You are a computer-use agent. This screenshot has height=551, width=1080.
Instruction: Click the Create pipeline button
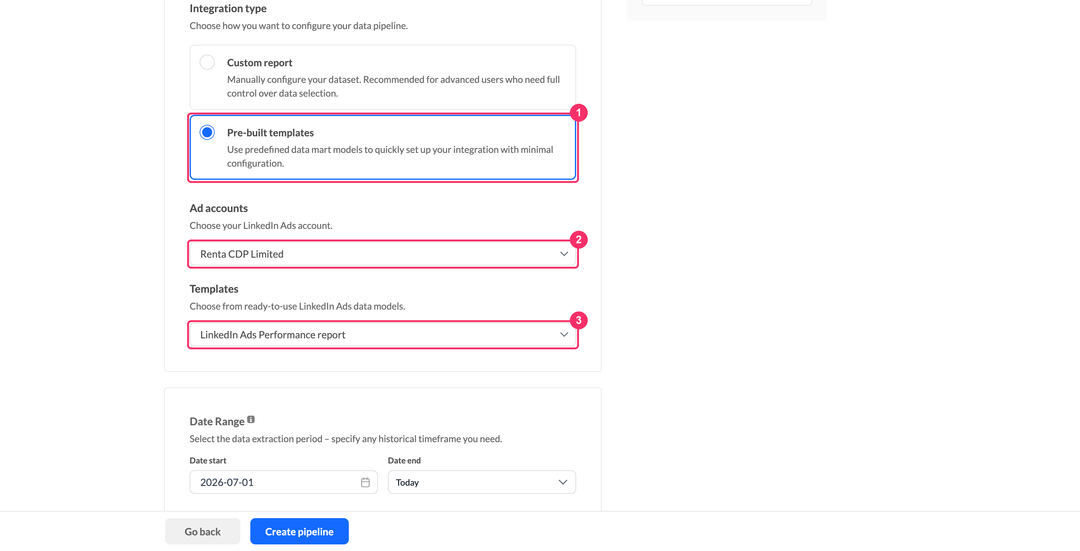(x=299, y=532)
